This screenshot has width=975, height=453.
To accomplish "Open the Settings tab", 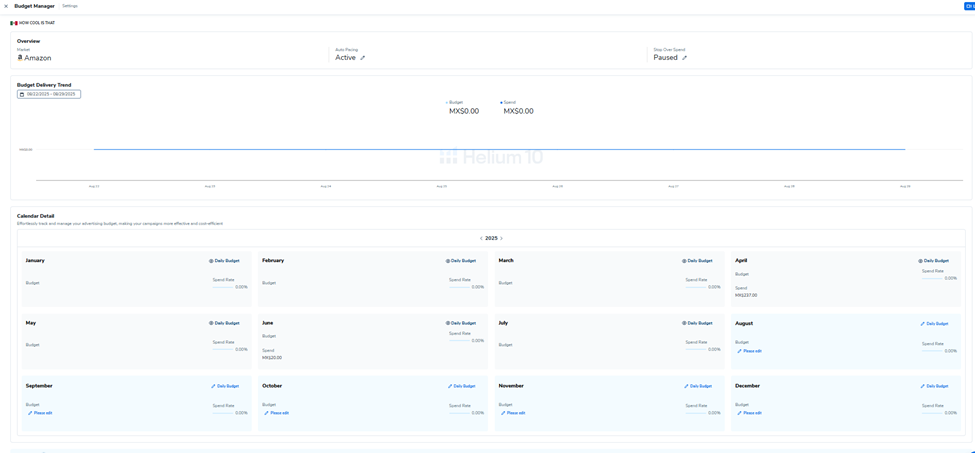I will click(x=70, y=6).
